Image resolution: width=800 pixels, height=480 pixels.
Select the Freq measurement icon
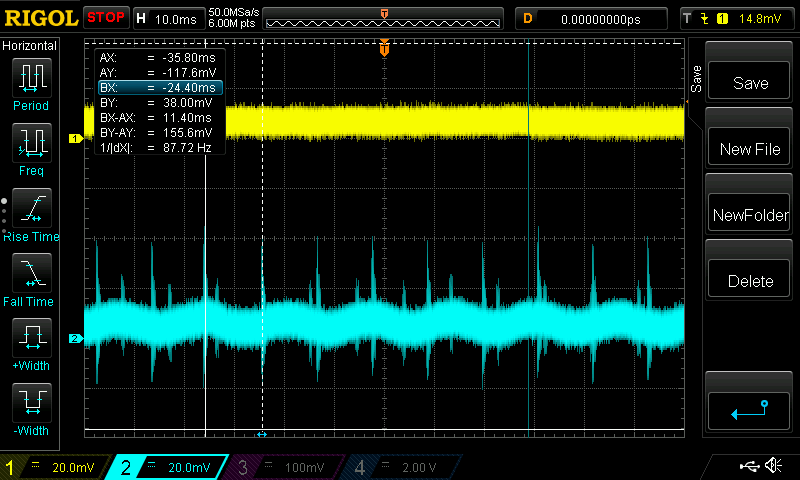pyautogui.click(x=32, y=143)
